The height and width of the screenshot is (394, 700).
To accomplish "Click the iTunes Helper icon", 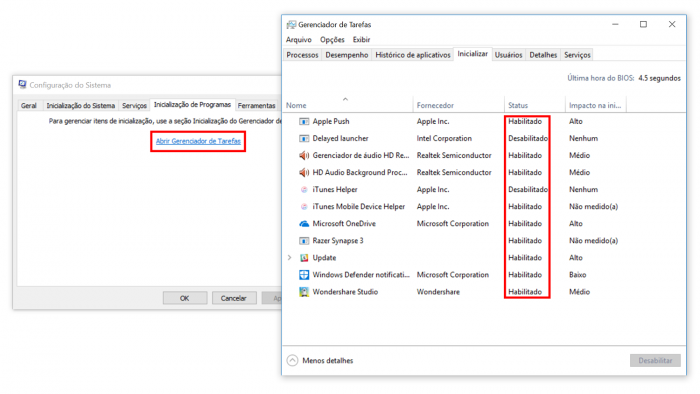I will [304, 190].
